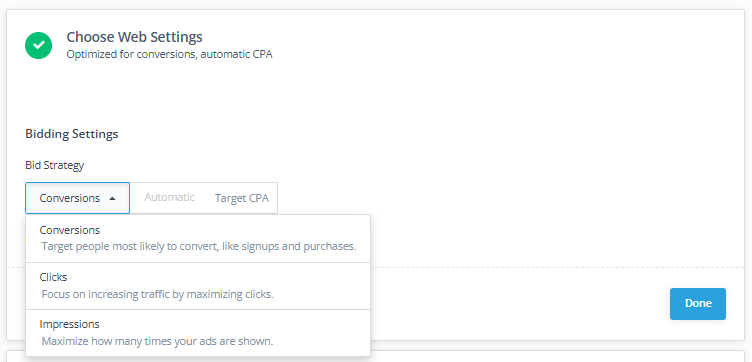Select the Conversions option in the menu
752x362 pixels.
pos(198,238)
